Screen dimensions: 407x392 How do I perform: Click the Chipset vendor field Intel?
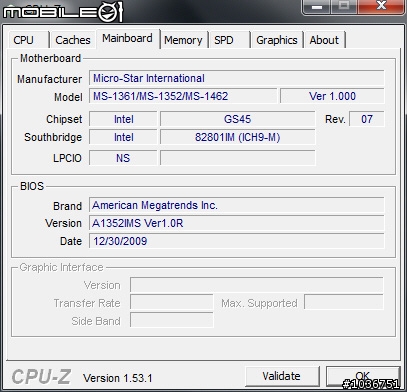pos(123,119)
